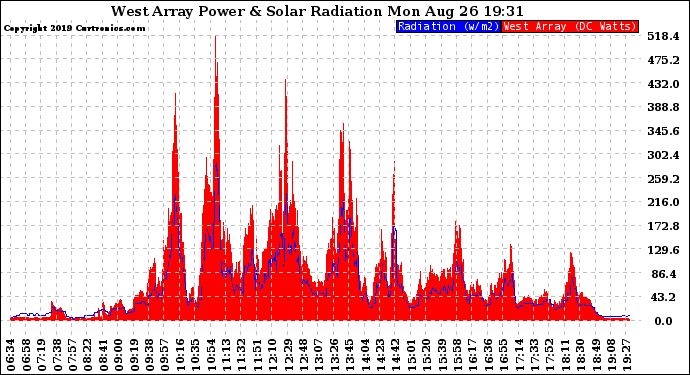The image size is (690, 375).
Task: Click the x-axis time label "13:07"
Action: 319,355
